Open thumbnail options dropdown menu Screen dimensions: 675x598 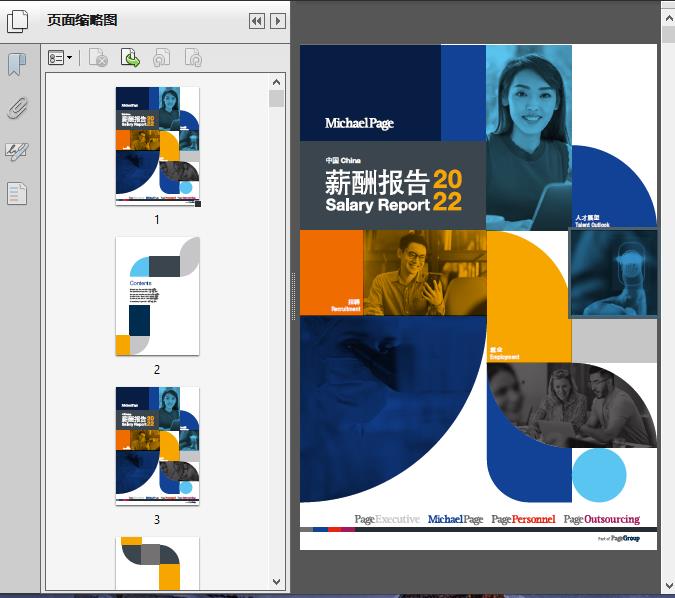(60, 58)
